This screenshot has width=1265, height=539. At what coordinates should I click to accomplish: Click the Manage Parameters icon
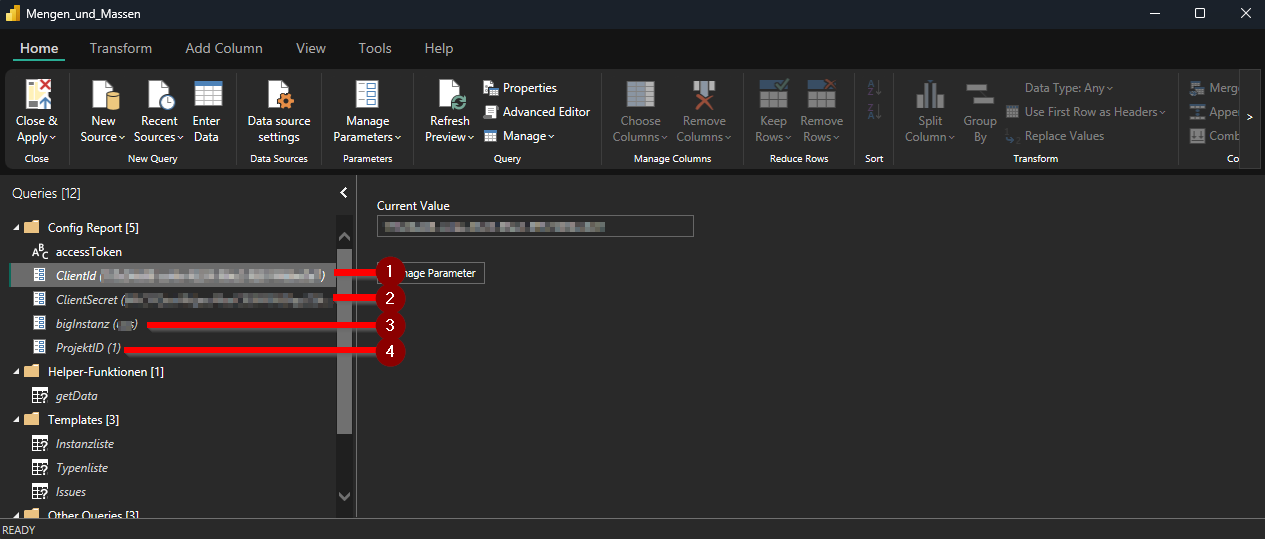367,94
